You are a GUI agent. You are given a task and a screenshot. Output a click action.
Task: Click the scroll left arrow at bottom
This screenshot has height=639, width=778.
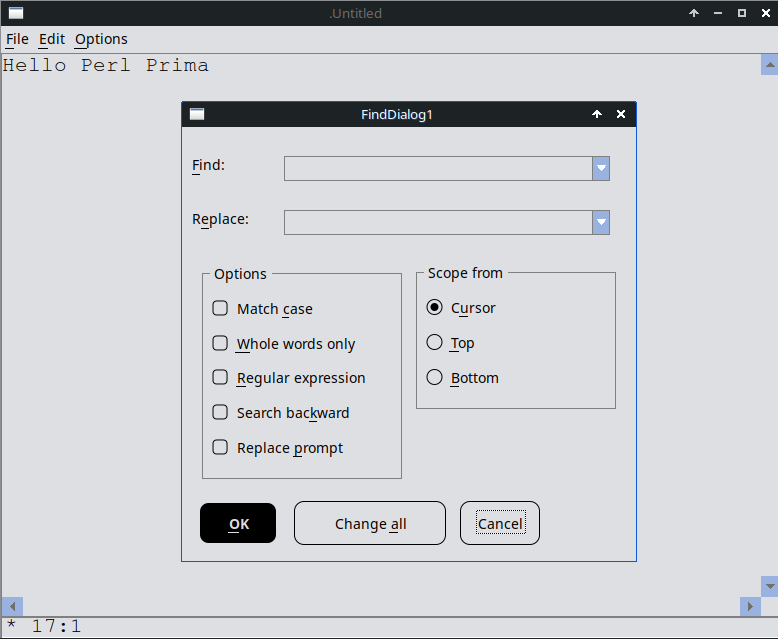click(x=12, y=606)
